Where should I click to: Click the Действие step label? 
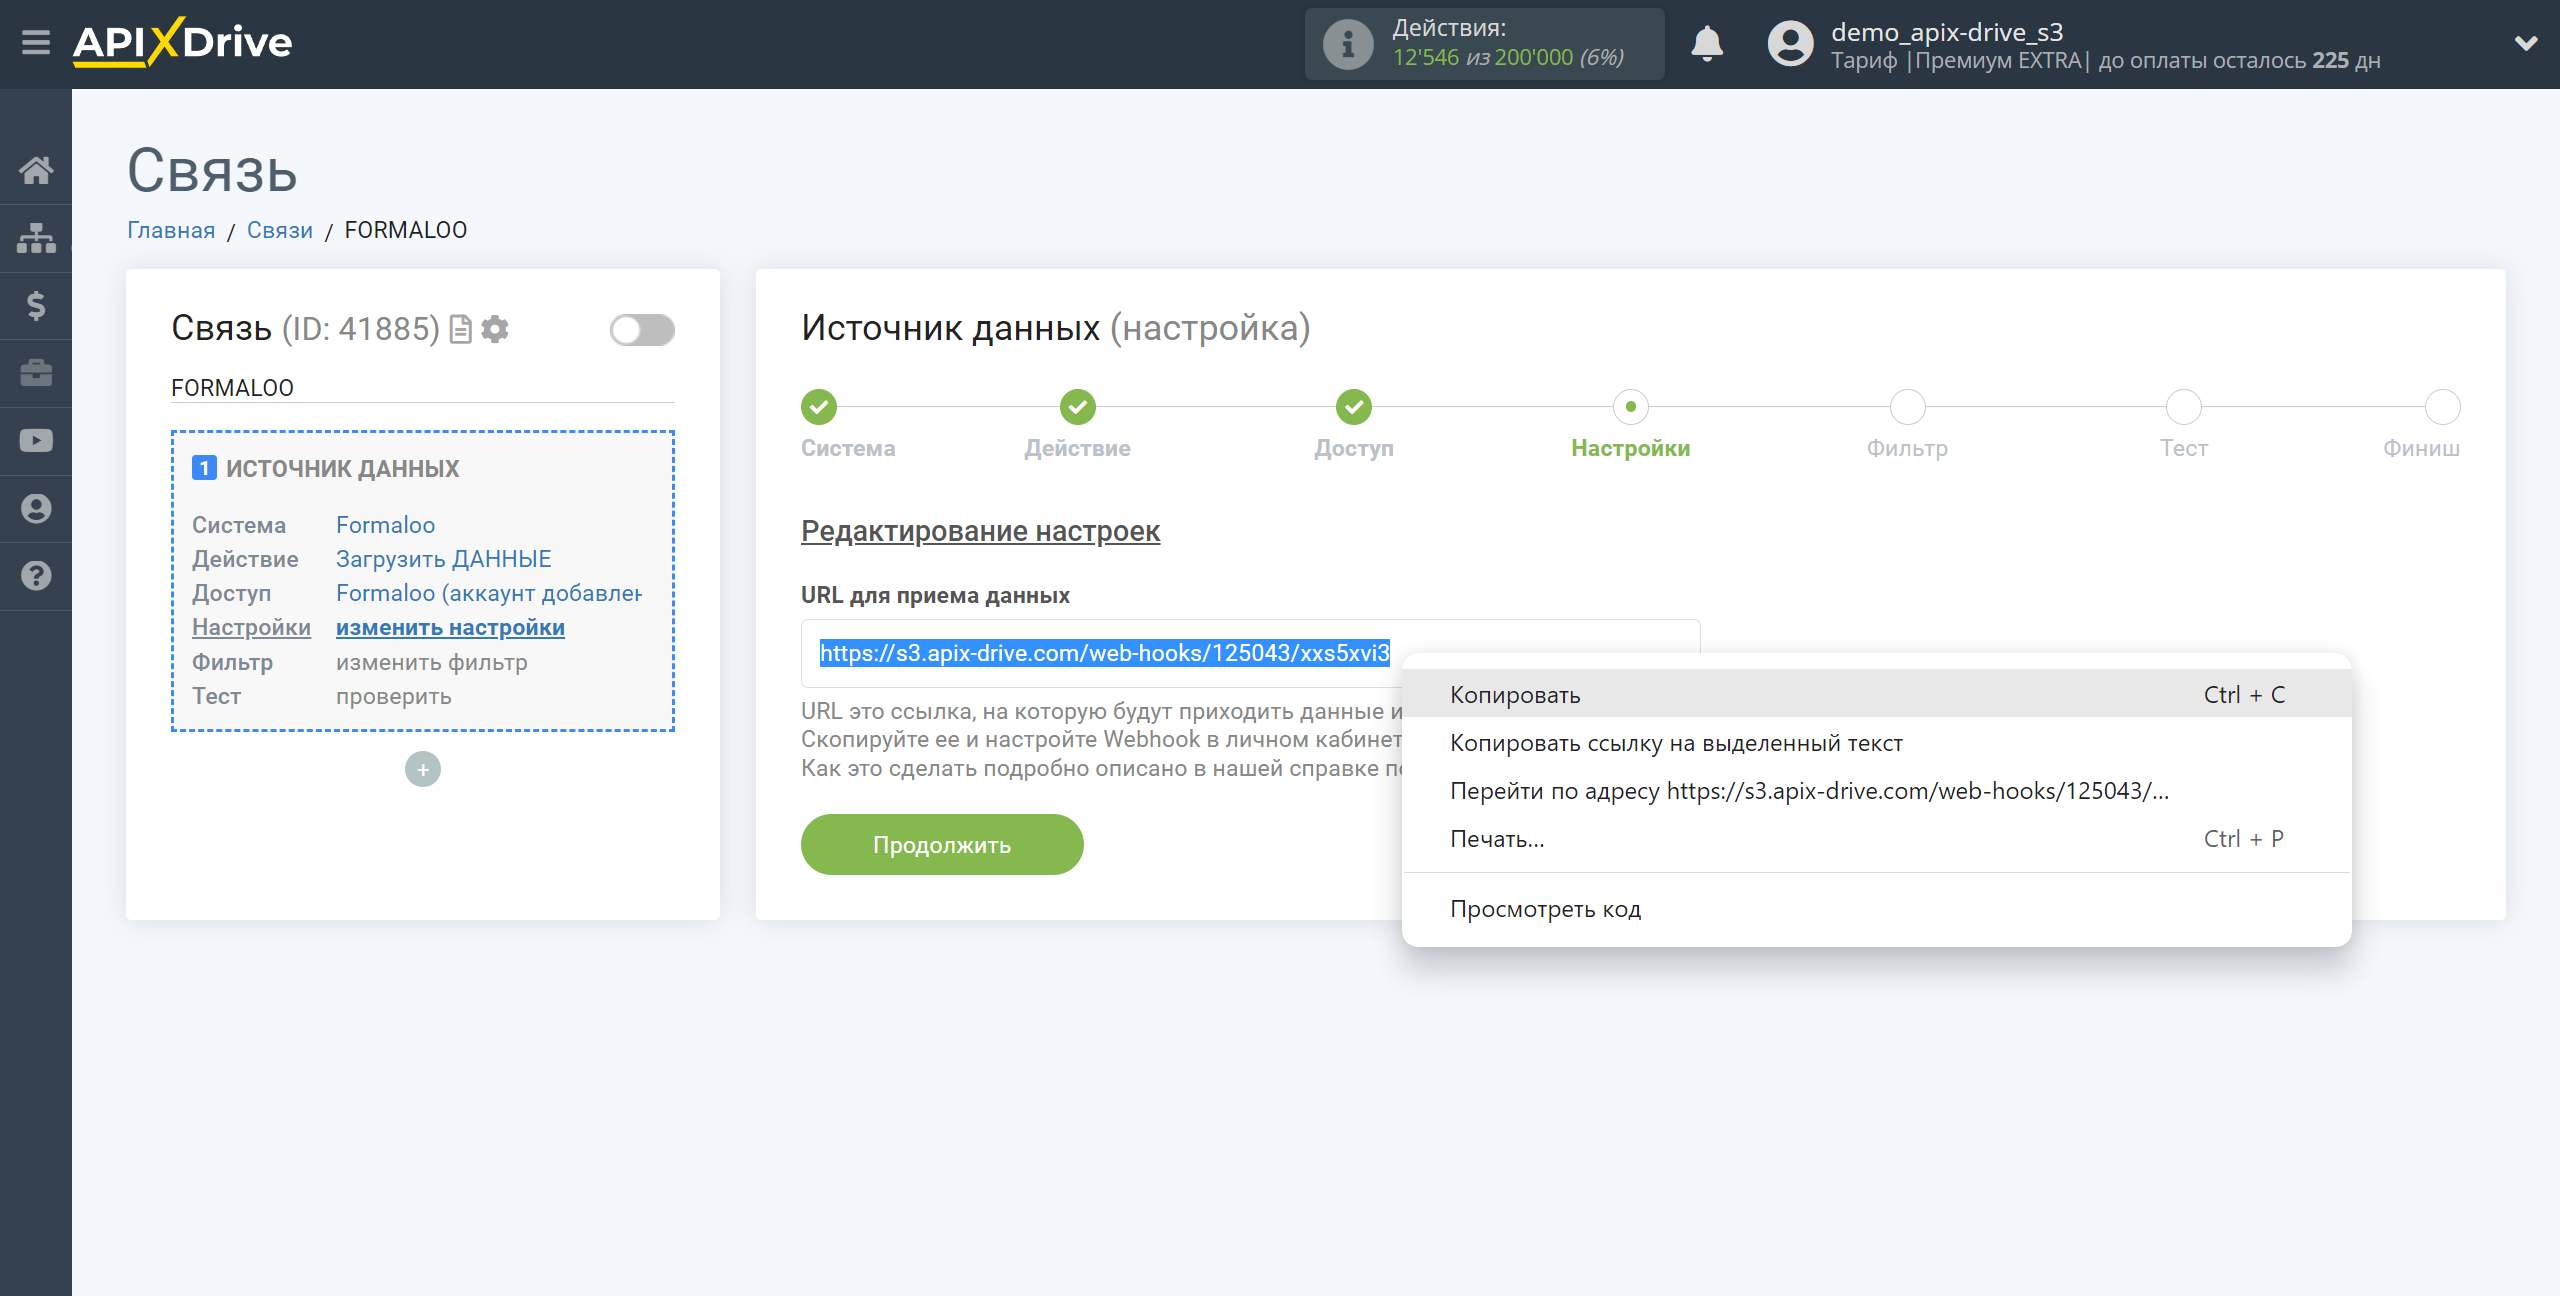pyautogui.click(x=1078, y=448)
